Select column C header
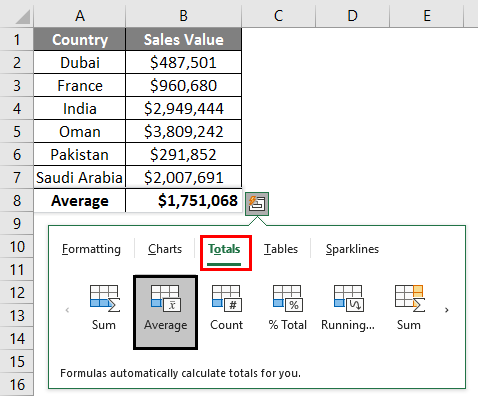Viewport: 478px width, 396px height. 278,15
